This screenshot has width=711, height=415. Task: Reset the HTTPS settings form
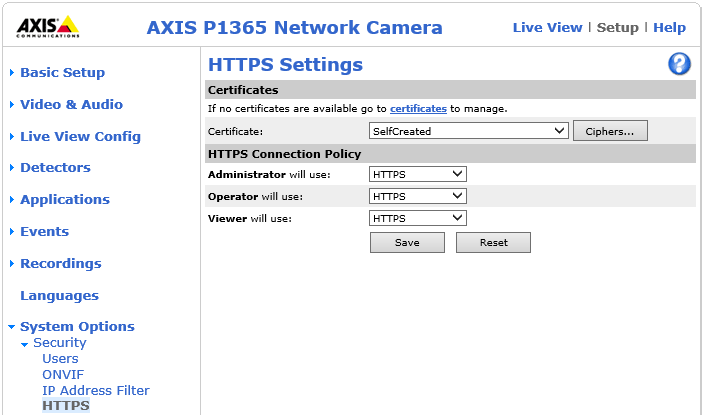493,243
